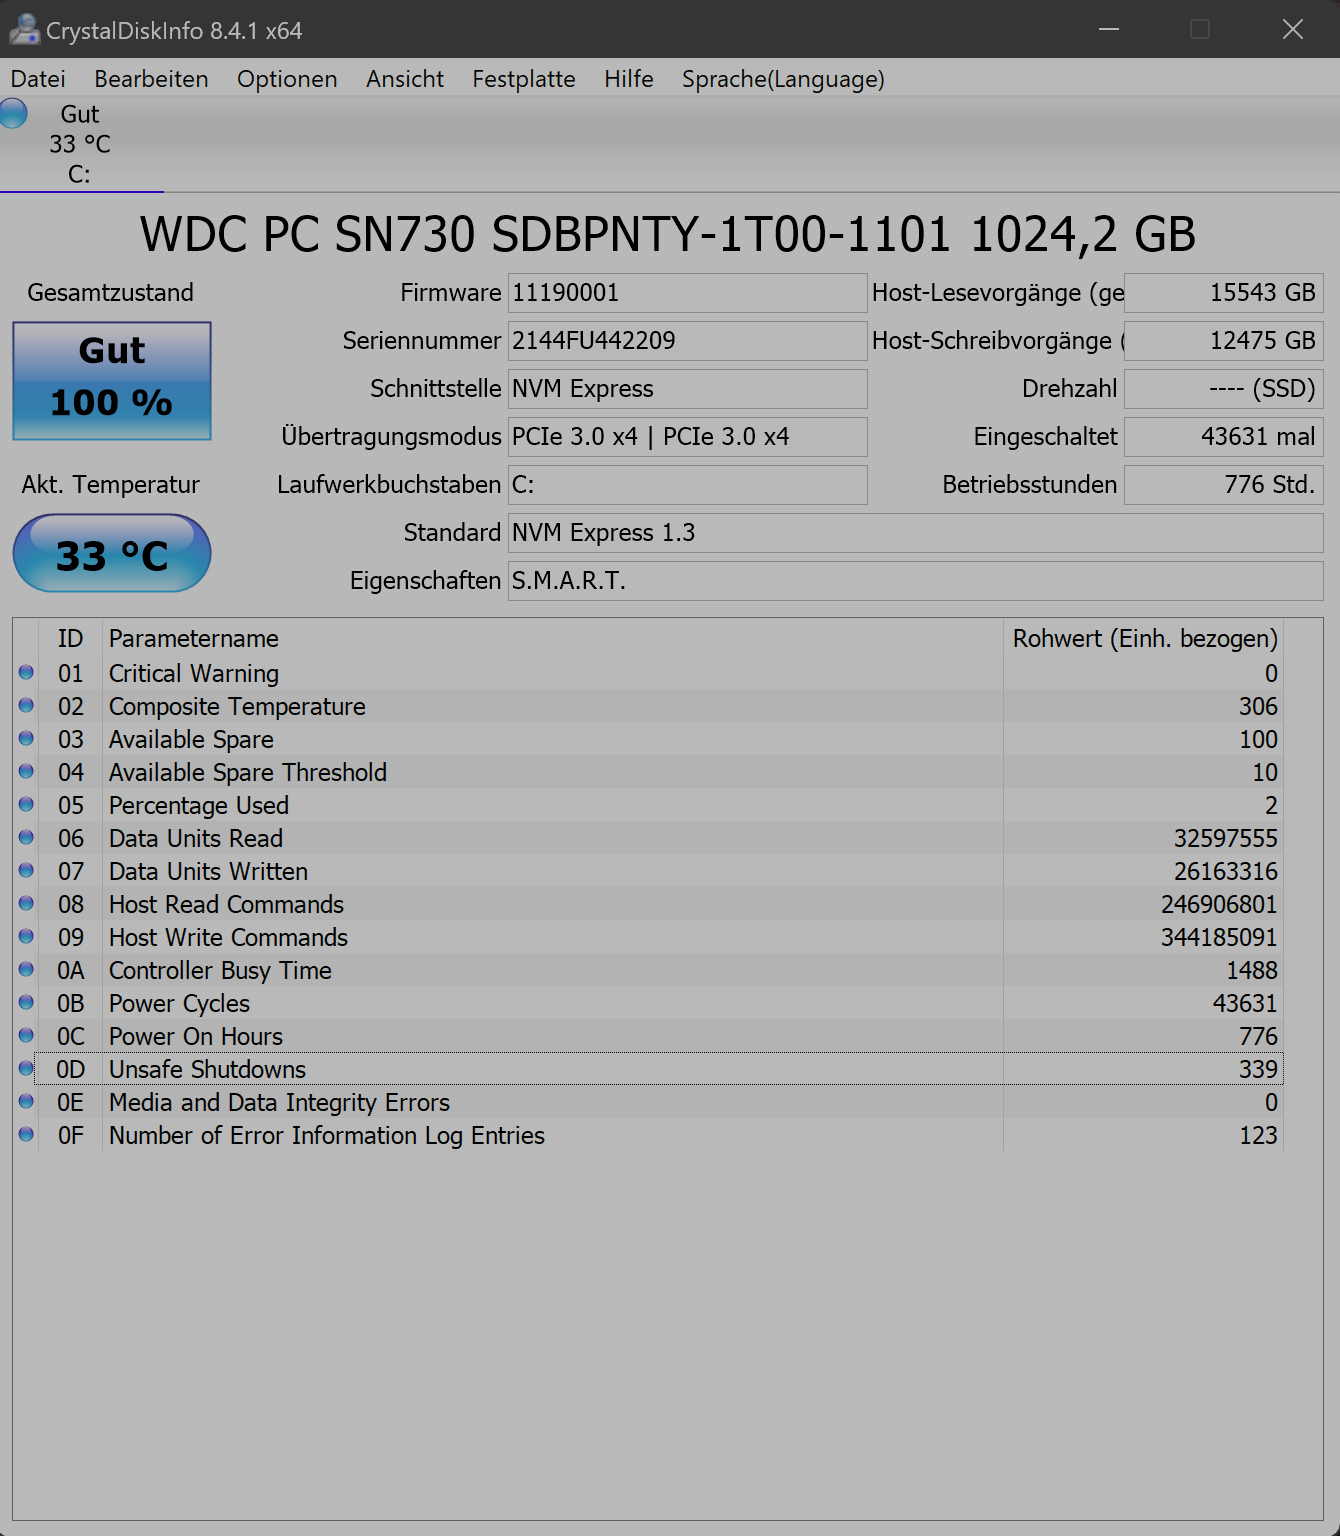
Task: Click the raw value 306
Action: [1258, 706]
